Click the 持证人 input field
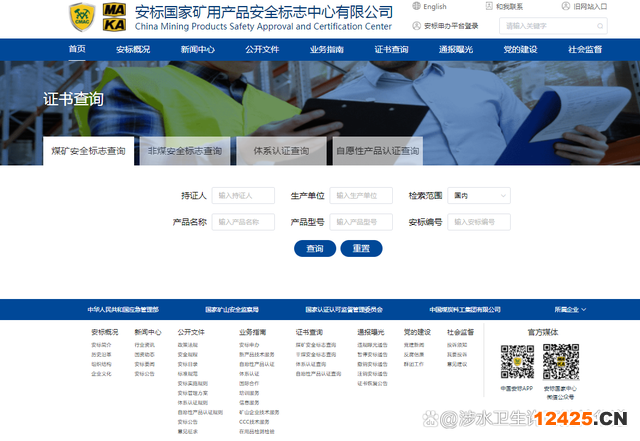The width and height of the screenshot is (640, 441). 243,196
